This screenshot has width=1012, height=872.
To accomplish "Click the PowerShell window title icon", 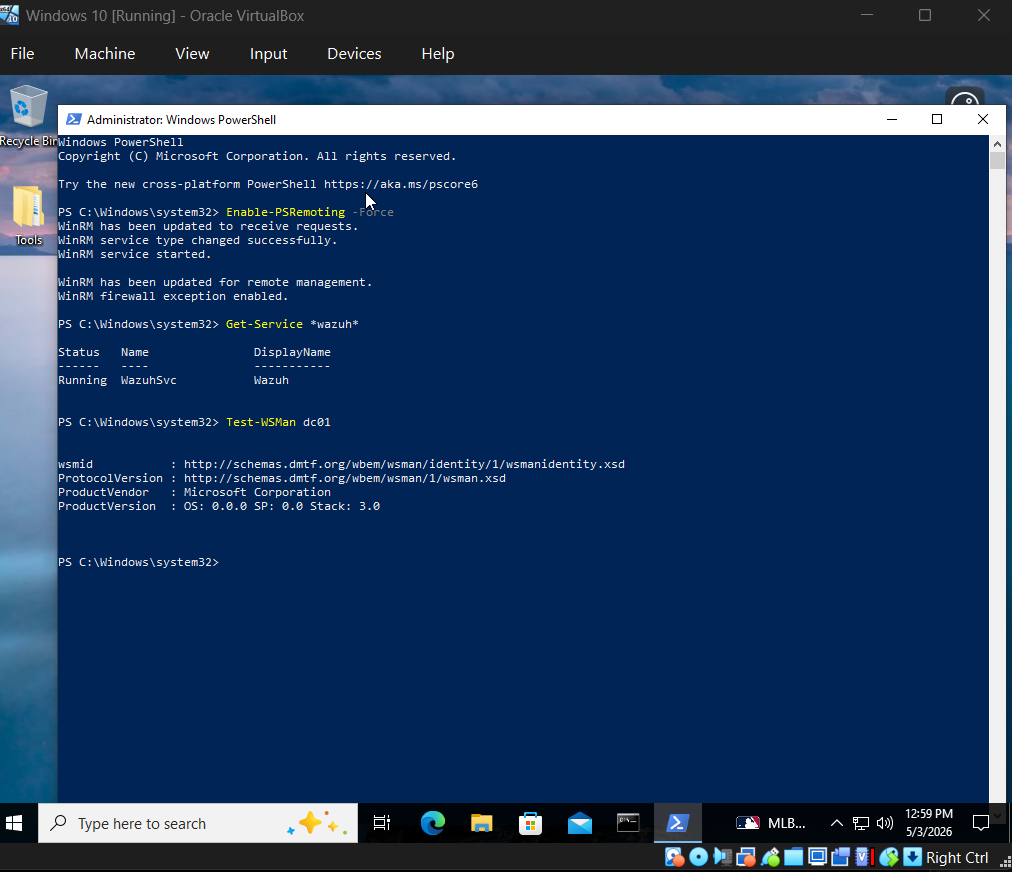I will coord(74,119).
